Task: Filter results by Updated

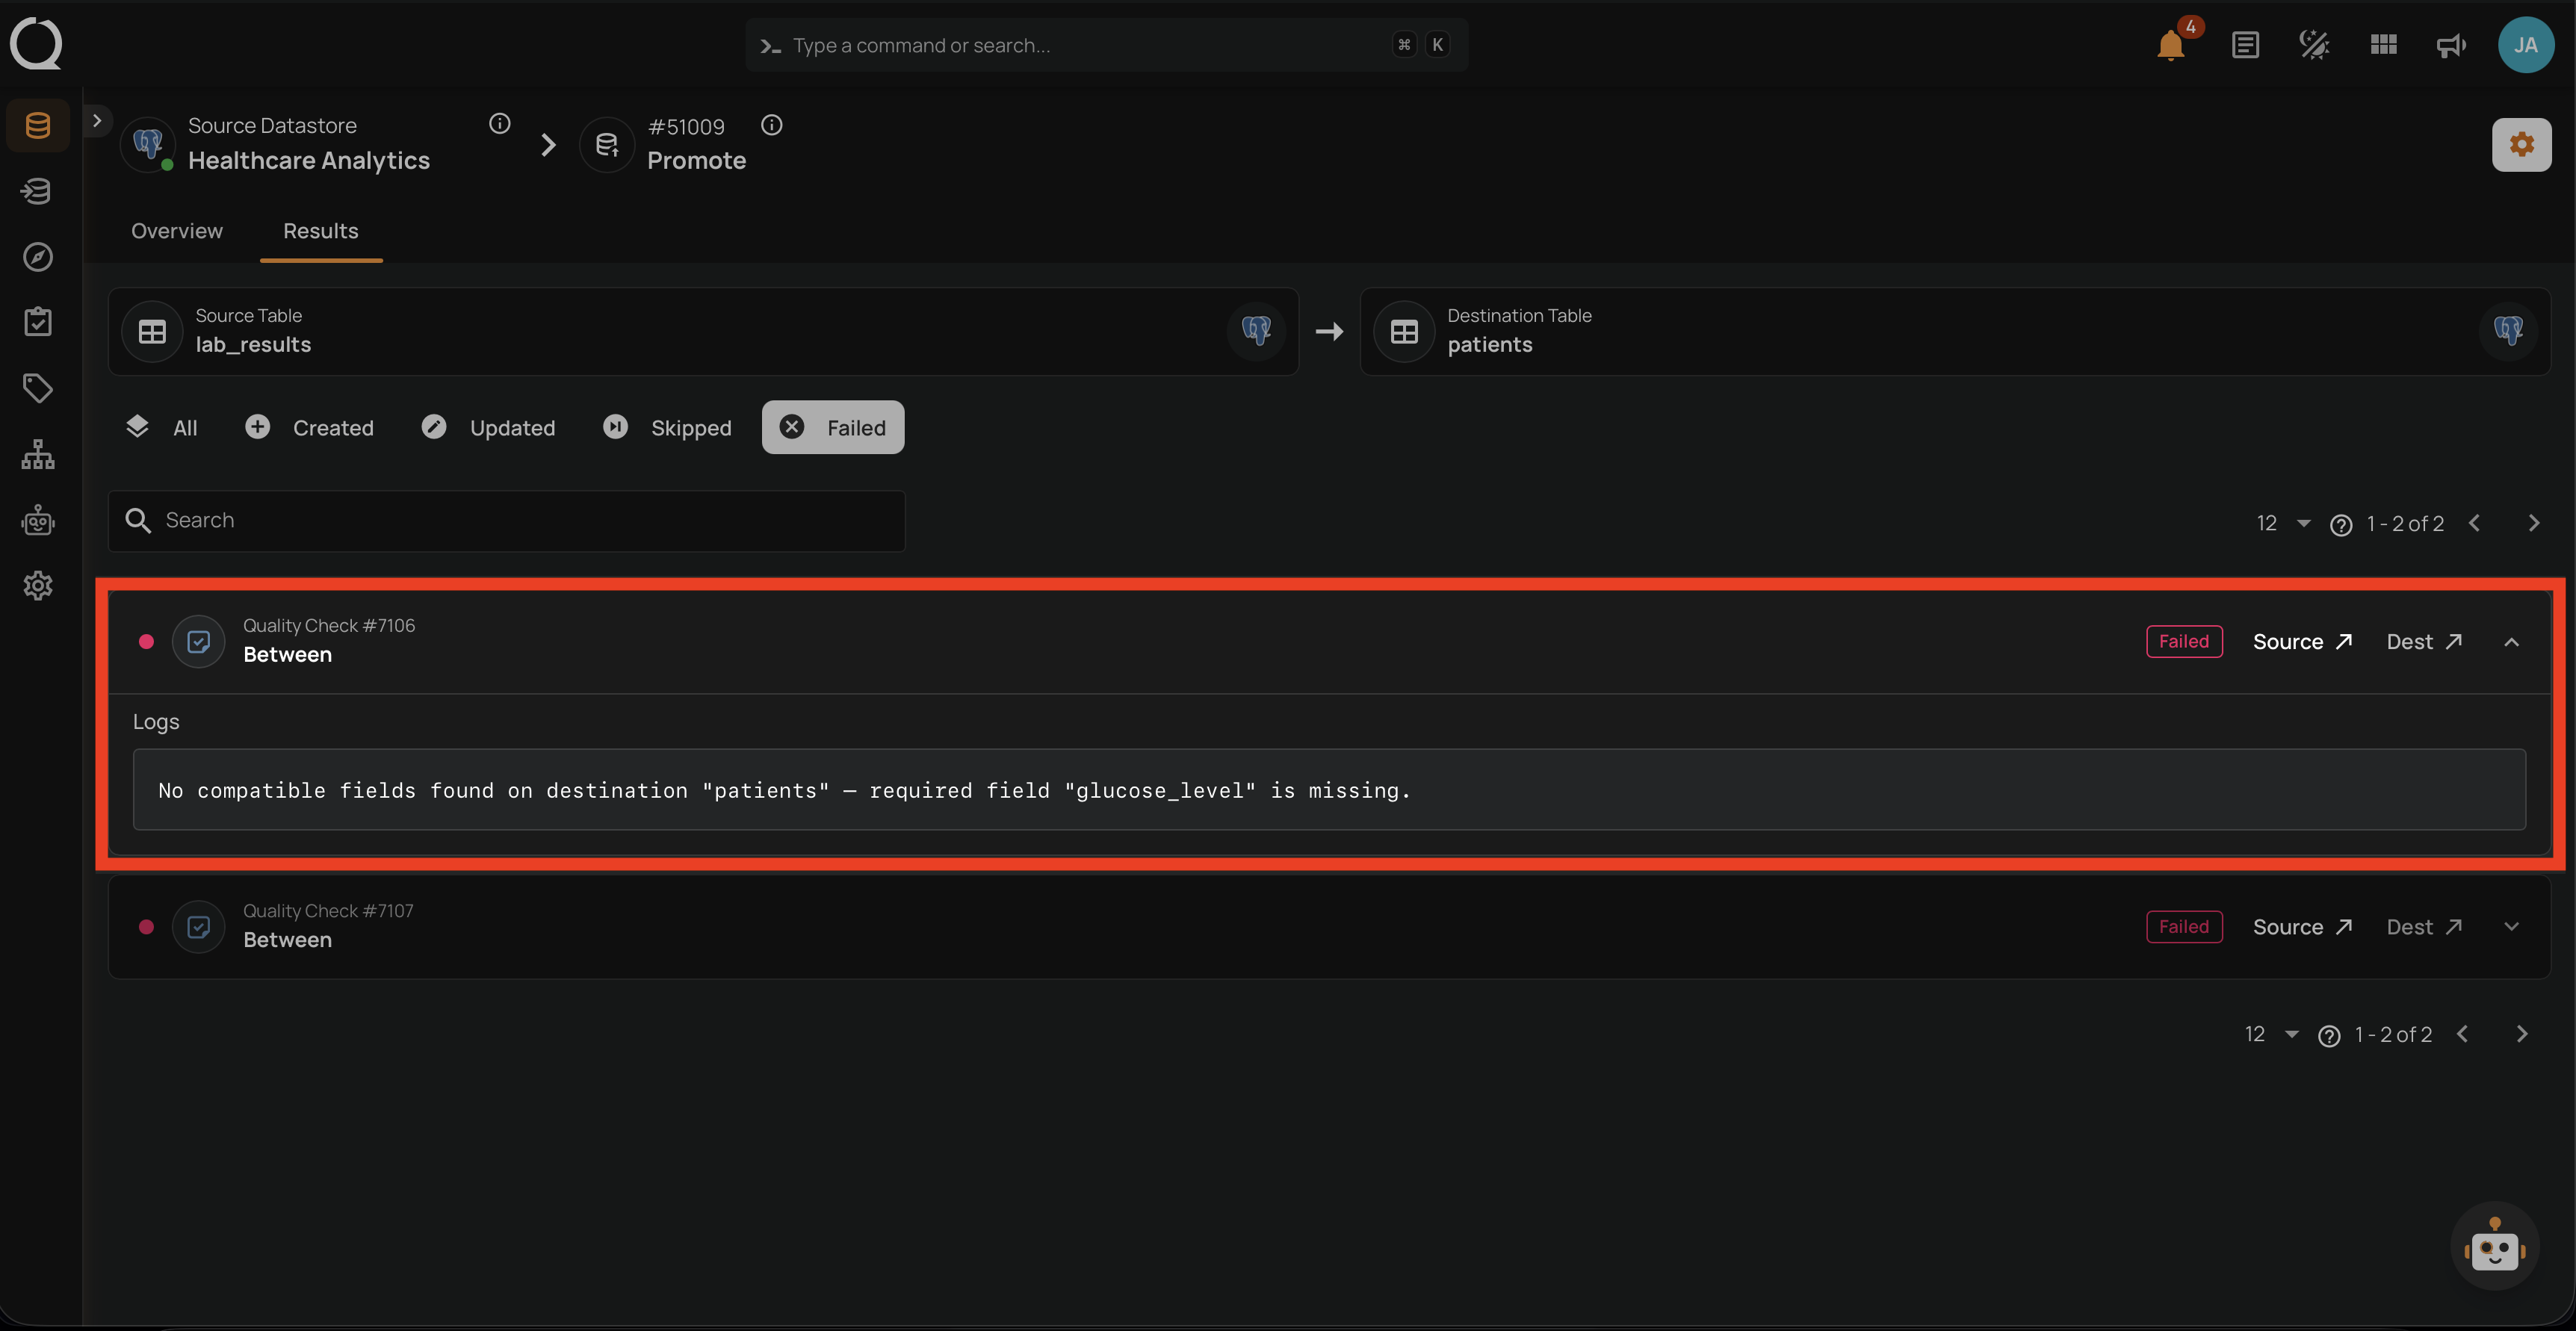Action: coord(489,428)
